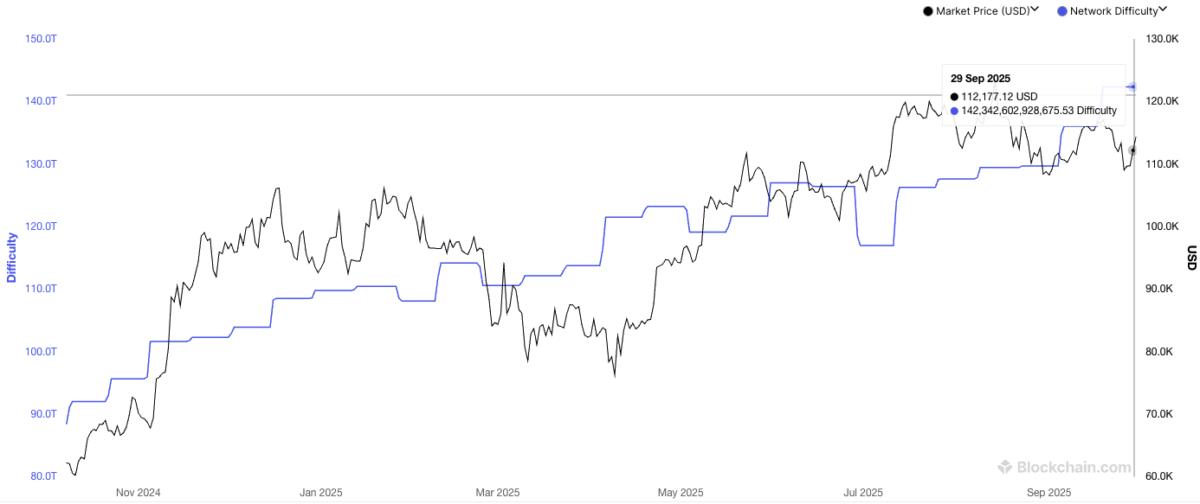The image size is (1200, 504).
Task: Click the Blockchain.com cube logo icon
Action: tap(1005, 466)
